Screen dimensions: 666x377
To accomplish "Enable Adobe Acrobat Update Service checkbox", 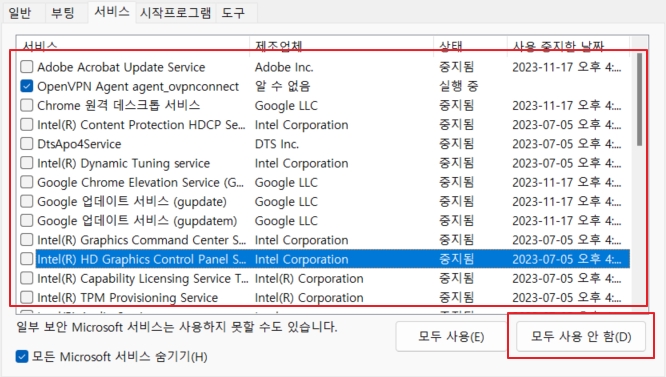I will (x=27, y=67).
